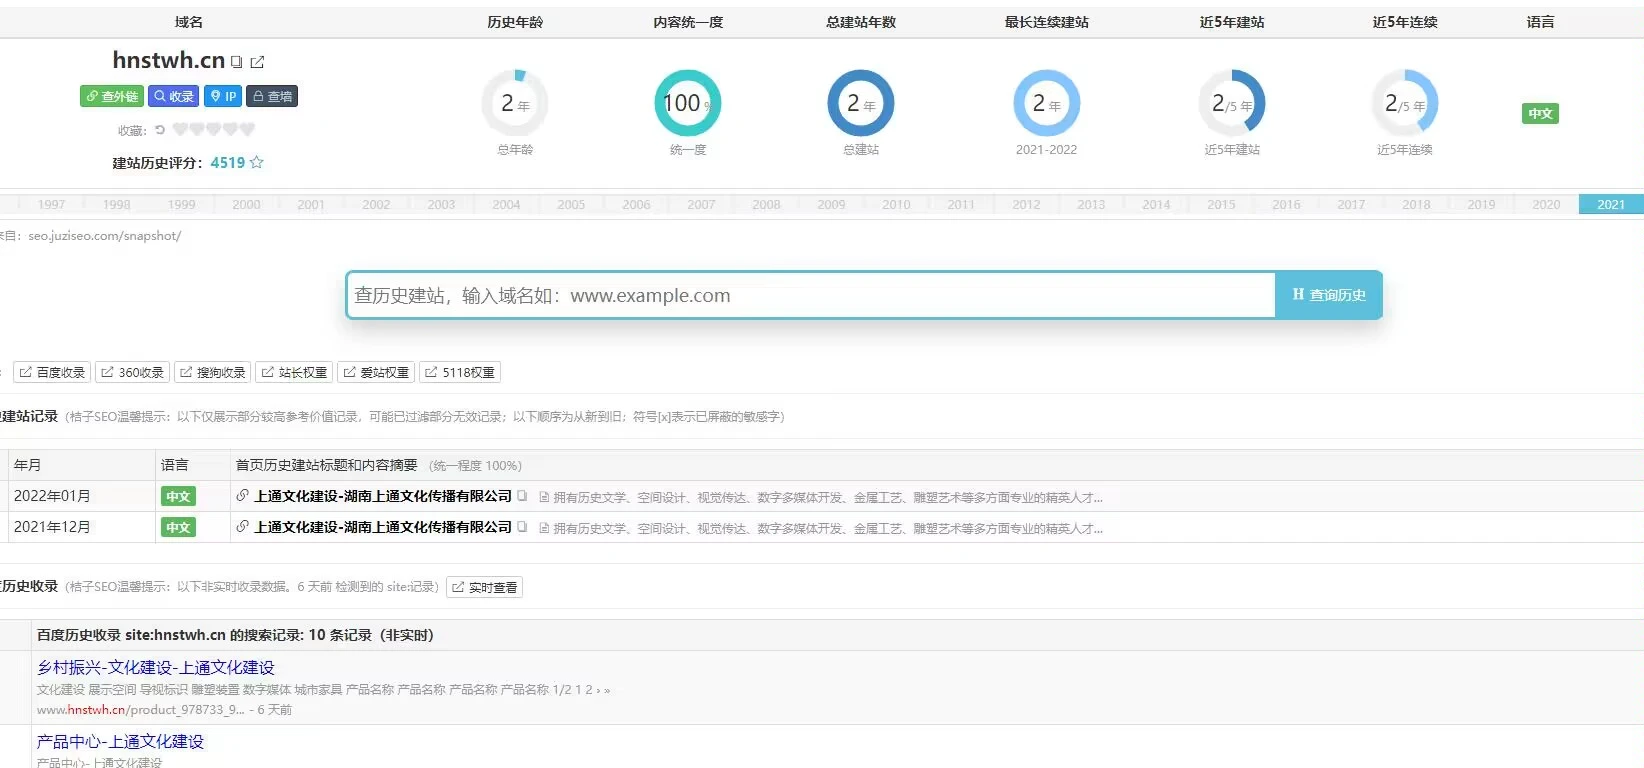Screen dimensions: 1644x768
Task: Click the link icon in the 2021年12月 row
Action: coord(242,526)
